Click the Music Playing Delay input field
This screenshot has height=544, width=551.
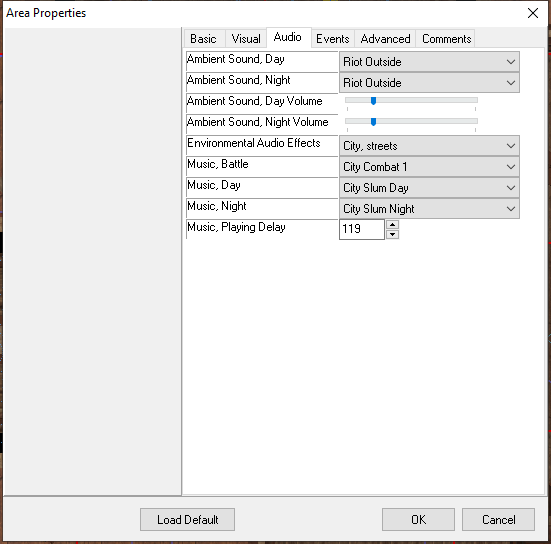coord(362,229)
